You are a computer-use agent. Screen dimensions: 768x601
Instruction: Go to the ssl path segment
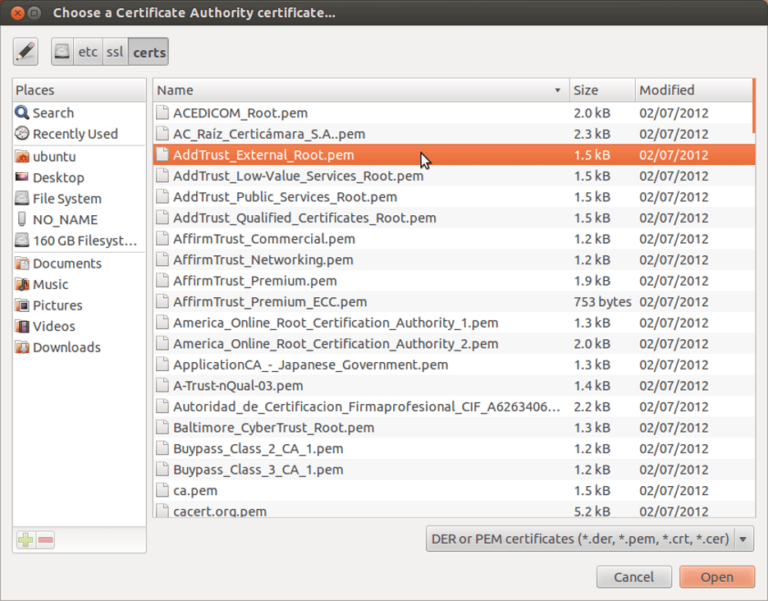[x=116, y=51]
